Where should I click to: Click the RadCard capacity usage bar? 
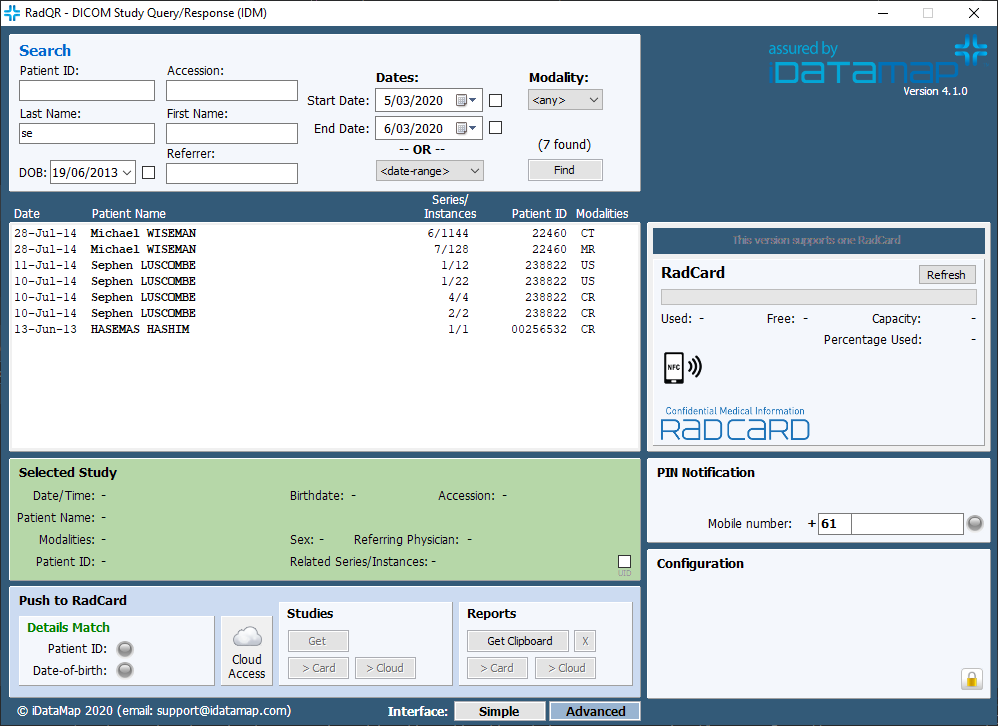tap(818, 297)
